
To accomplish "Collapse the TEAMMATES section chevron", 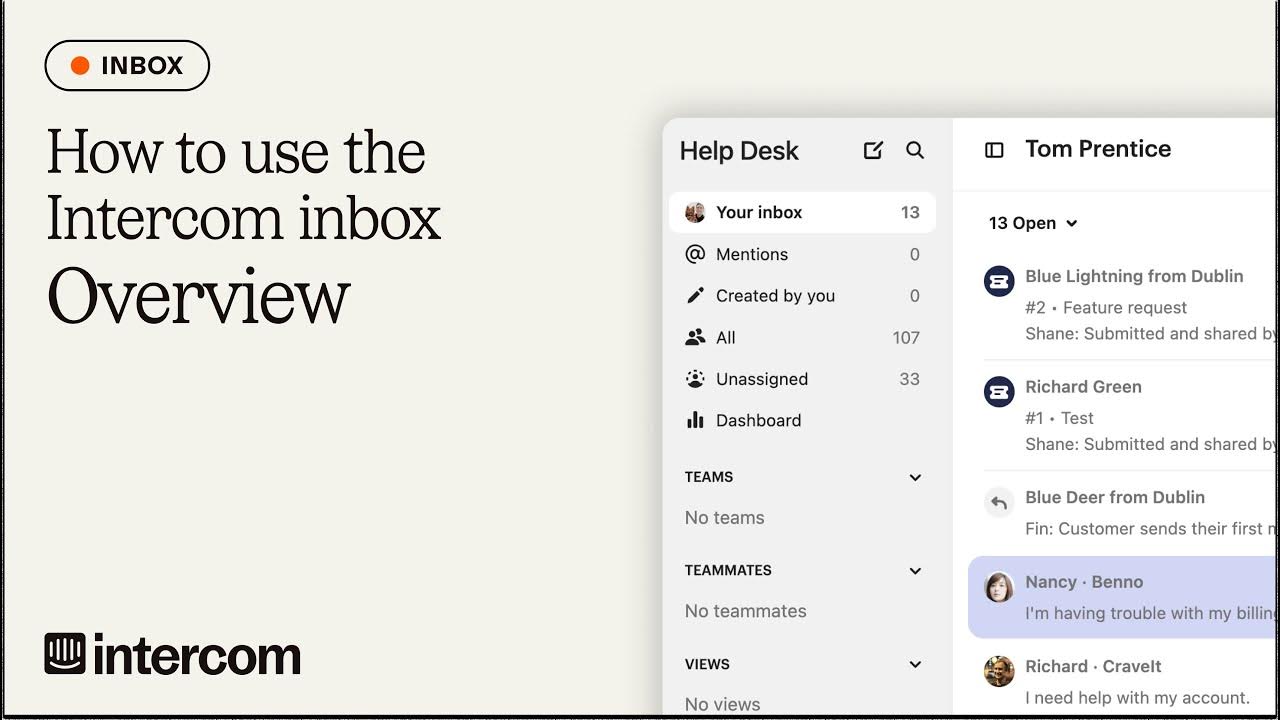I will point(915,571).
